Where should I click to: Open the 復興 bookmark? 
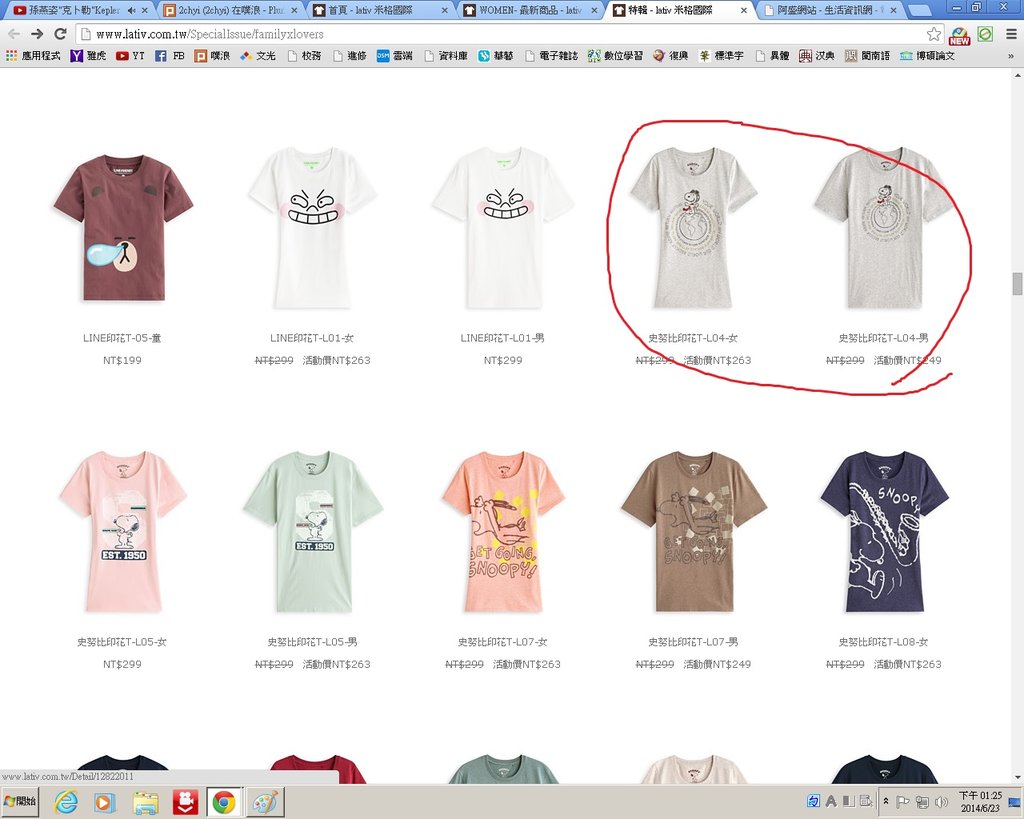pos(671,56)
